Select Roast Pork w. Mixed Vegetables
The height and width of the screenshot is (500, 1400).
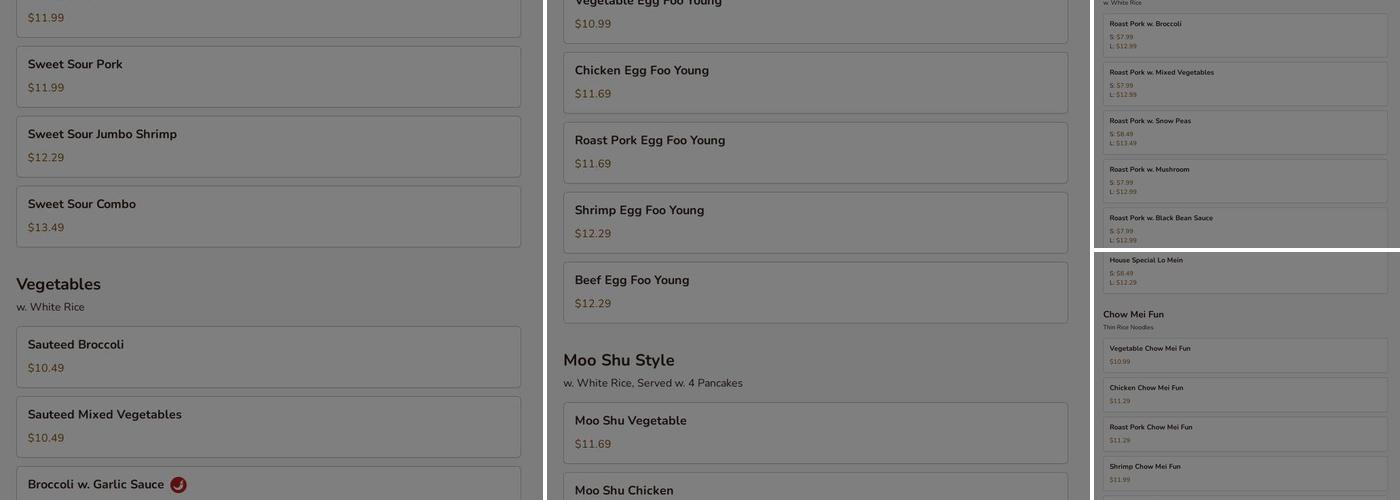click(x=1245, y=83)
